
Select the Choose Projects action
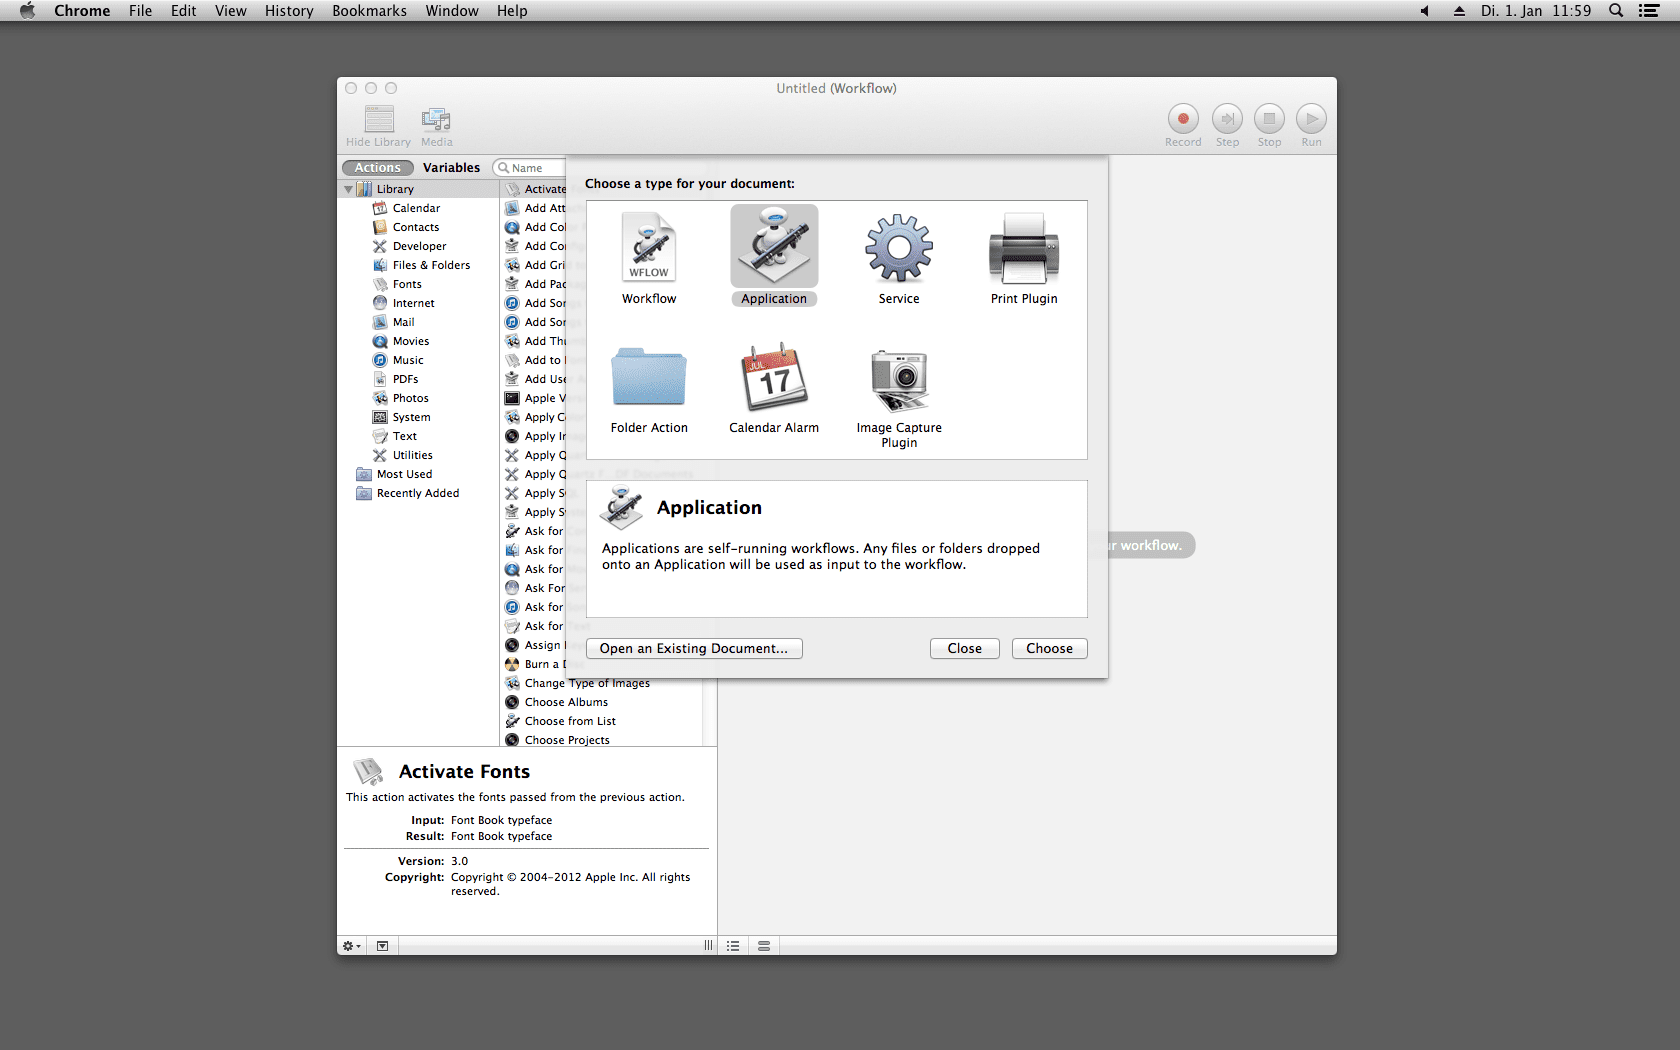click(601, 740)
